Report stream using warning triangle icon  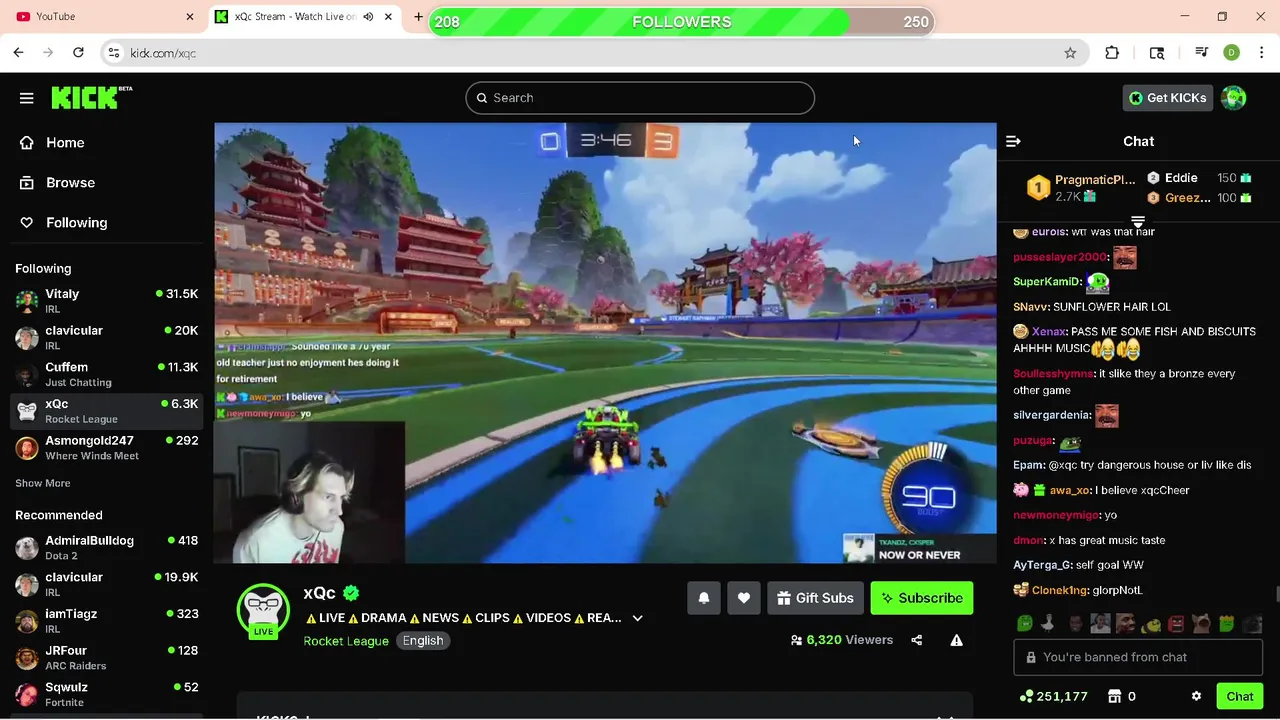[x=957, y=640]
